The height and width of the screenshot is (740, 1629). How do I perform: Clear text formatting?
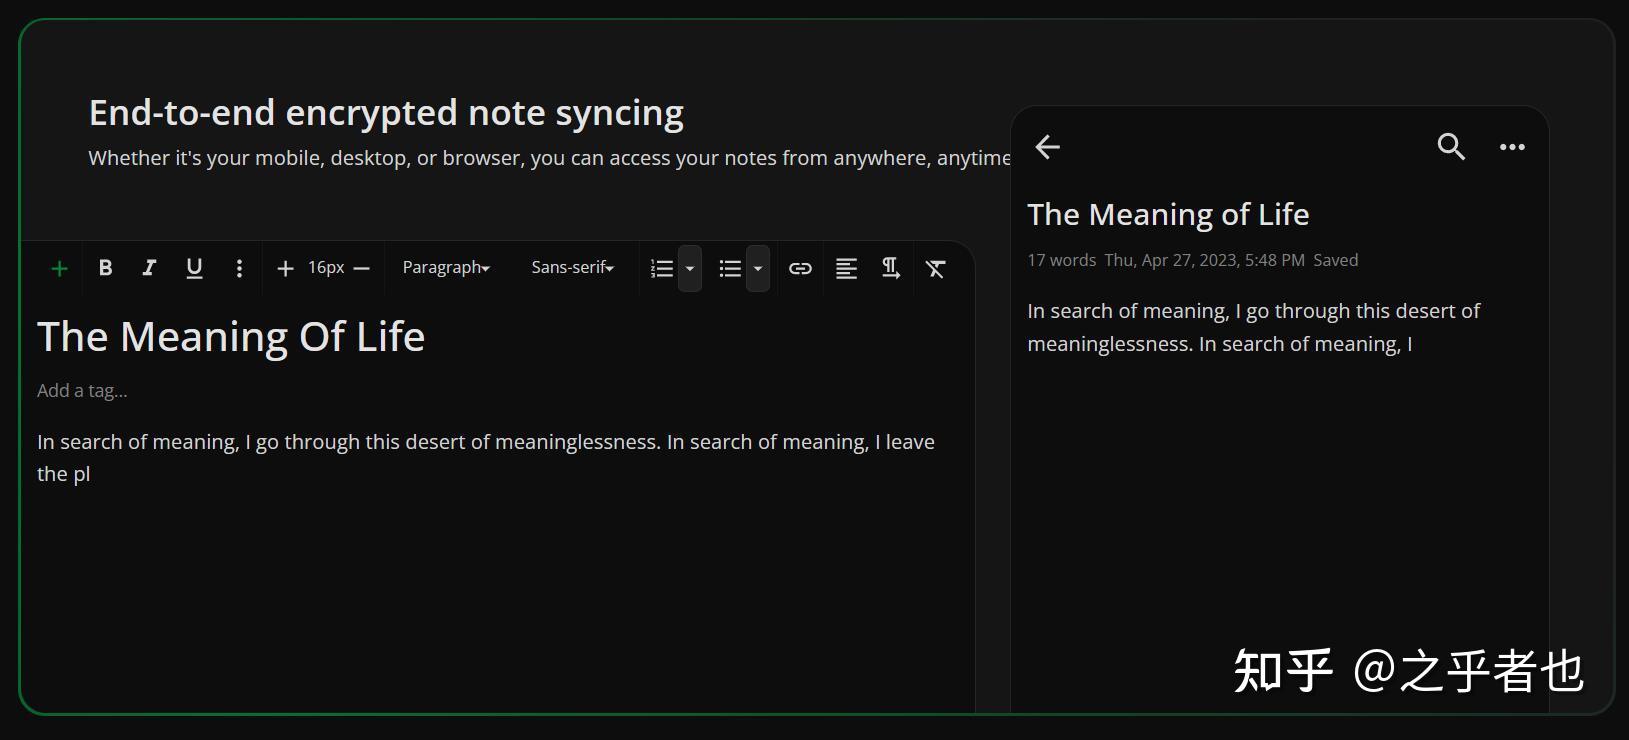(x=935, y=268)
